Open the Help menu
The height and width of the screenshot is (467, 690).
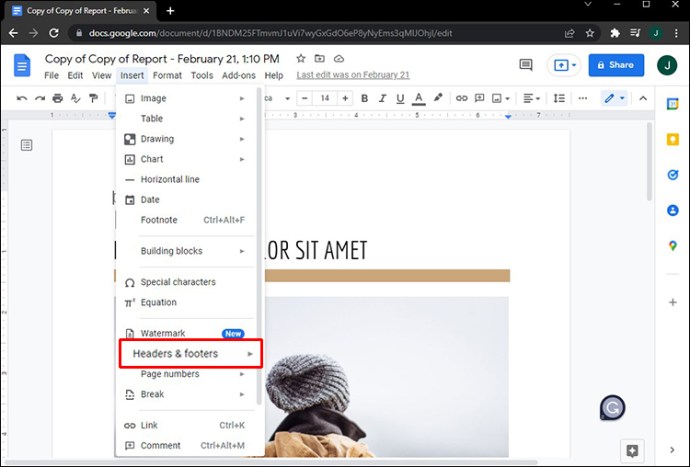274,75
